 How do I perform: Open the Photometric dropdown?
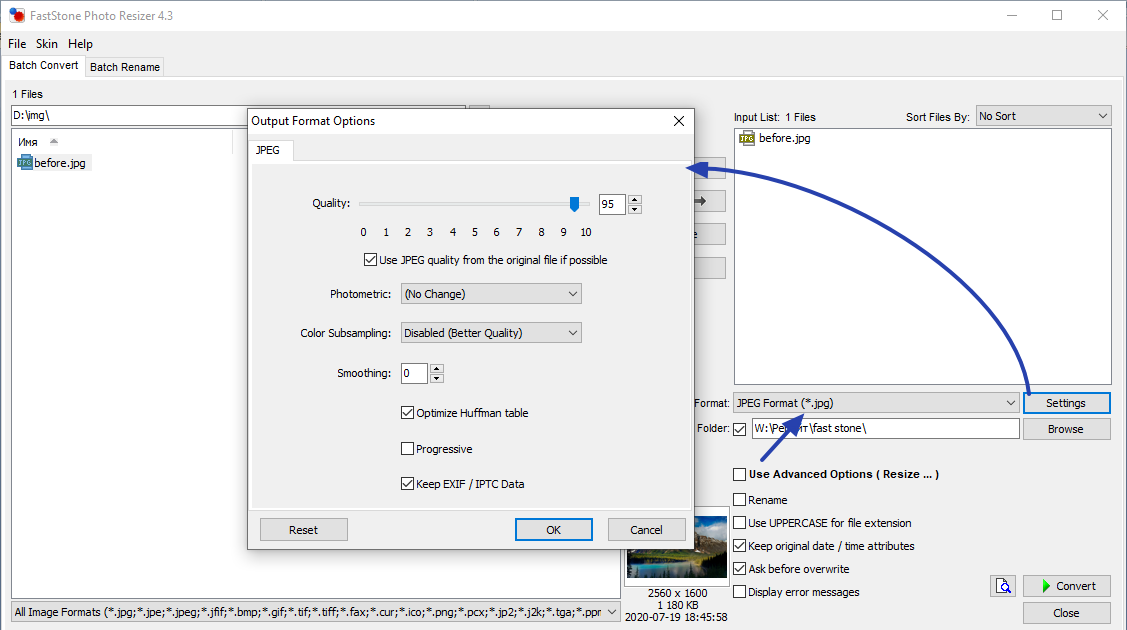click(x=491, y=294)
